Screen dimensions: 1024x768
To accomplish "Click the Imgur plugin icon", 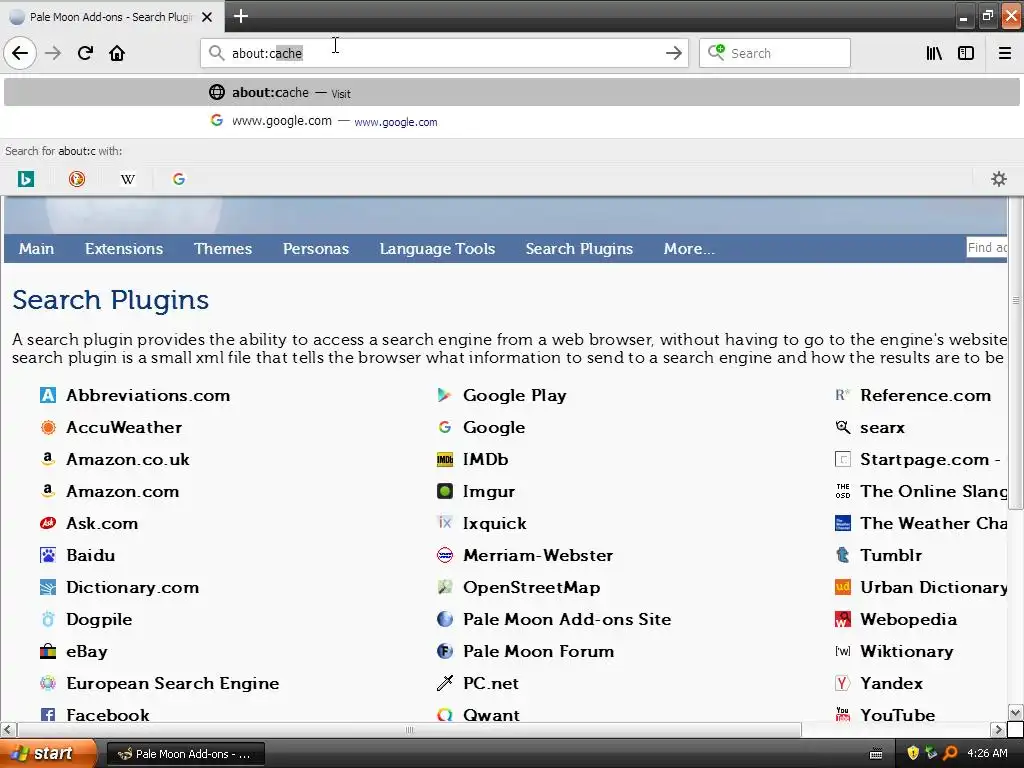I will [x=445, y=491].
